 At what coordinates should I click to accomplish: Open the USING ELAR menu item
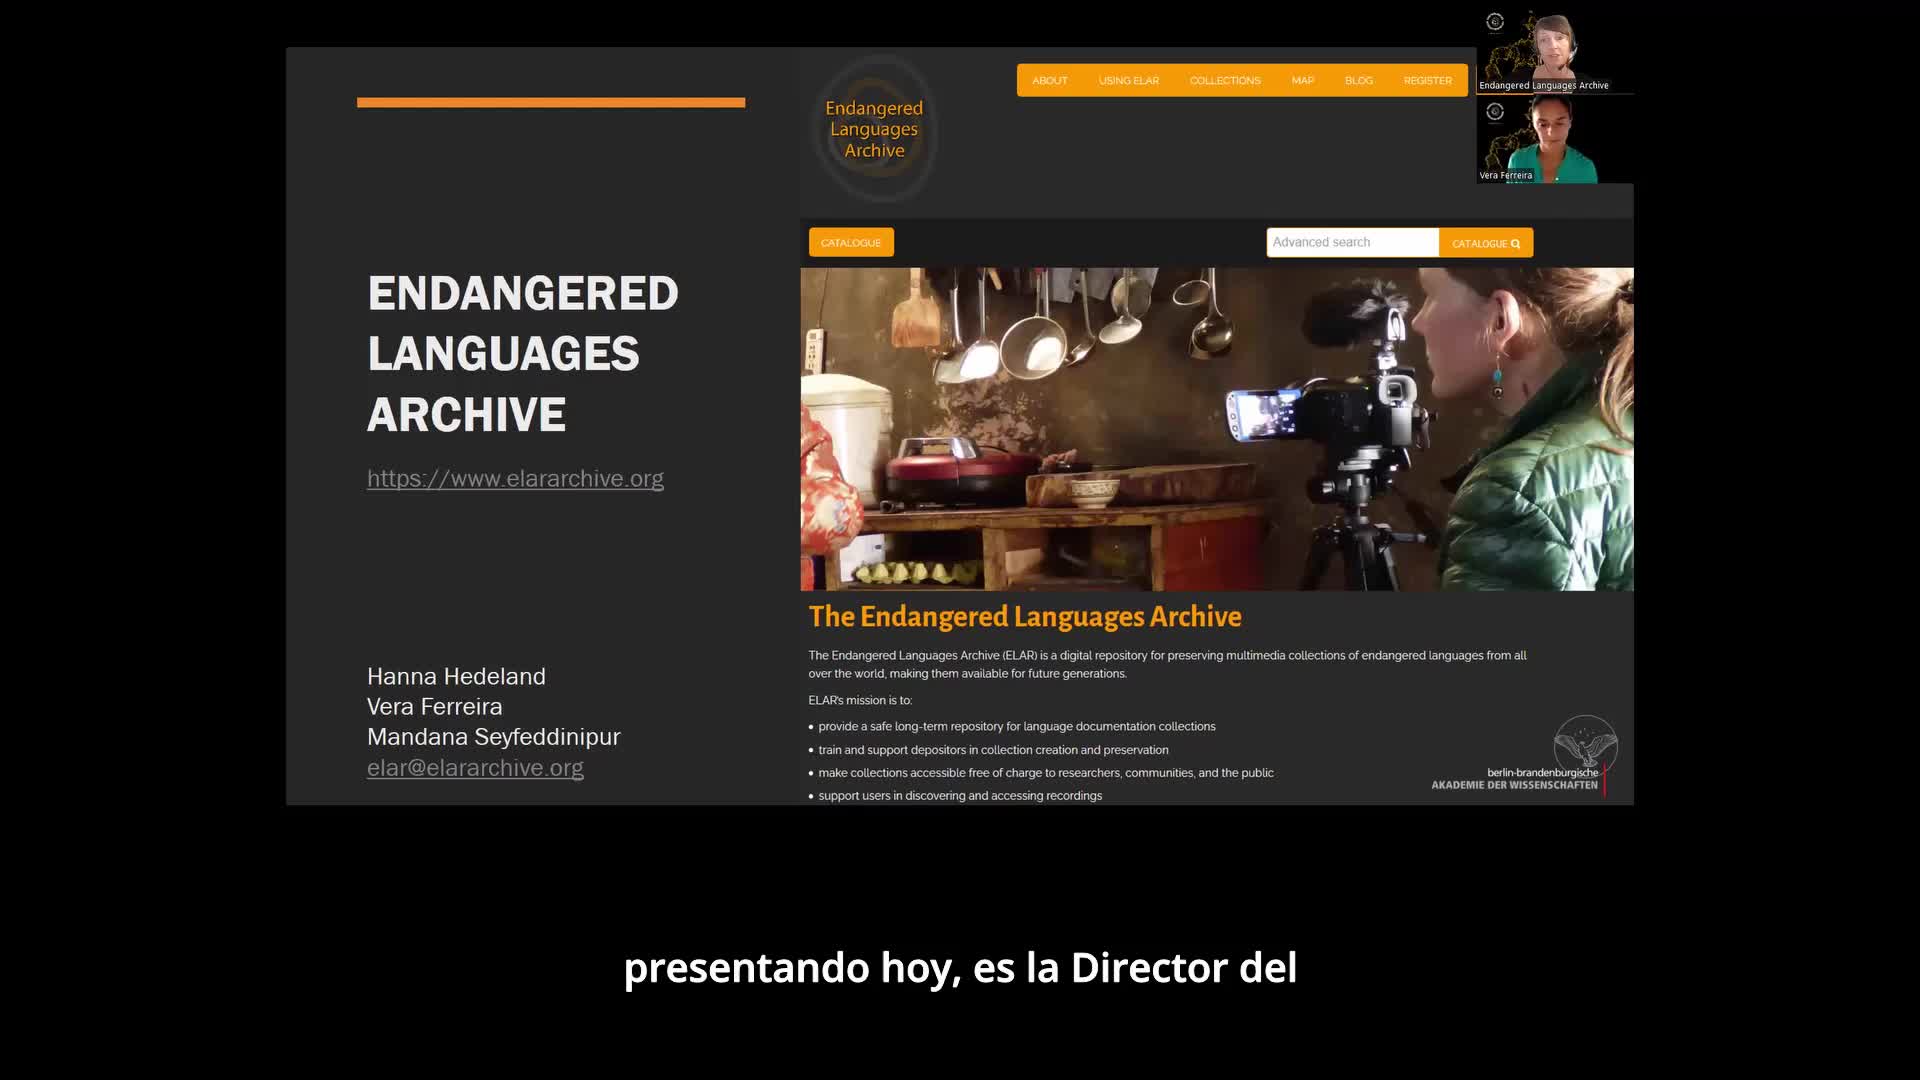pyautogui.click(x=1128, y=81)
